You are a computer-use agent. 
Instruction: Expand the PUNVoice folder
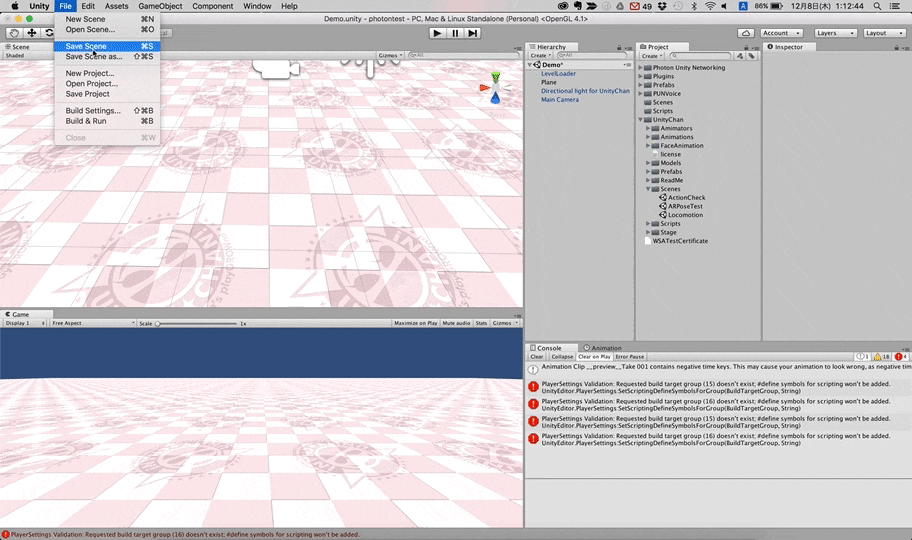(x=641, y=94)
